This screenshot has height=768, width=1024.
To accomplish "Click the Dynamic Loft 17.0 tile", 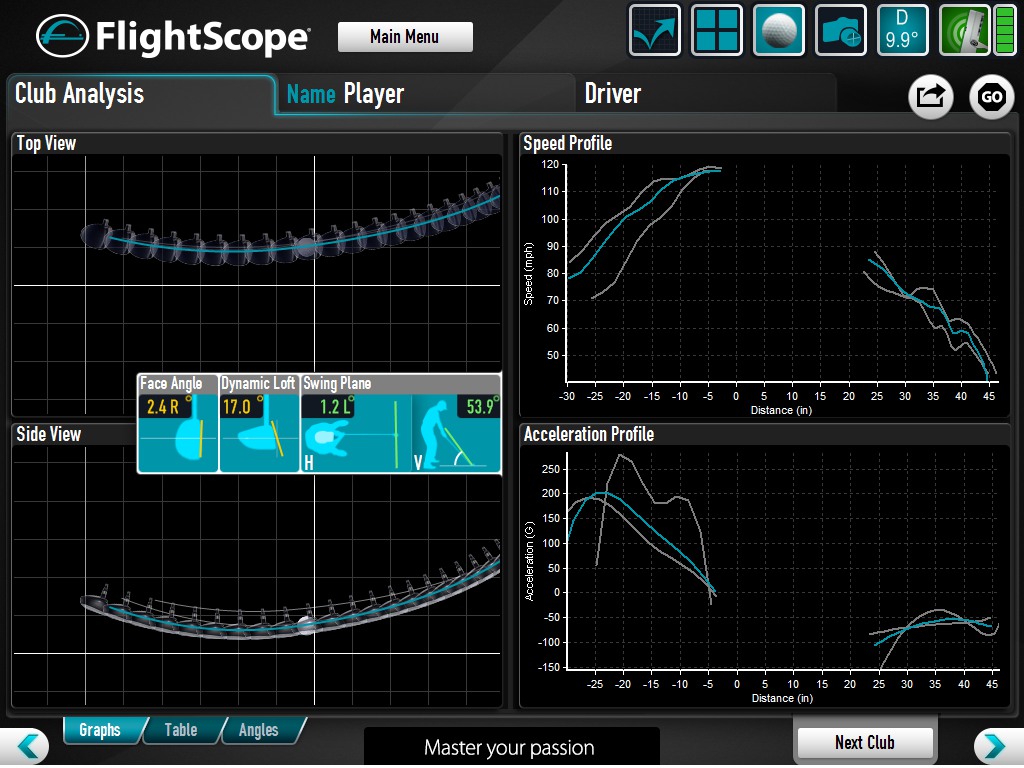I will click(x=259, y=423).
